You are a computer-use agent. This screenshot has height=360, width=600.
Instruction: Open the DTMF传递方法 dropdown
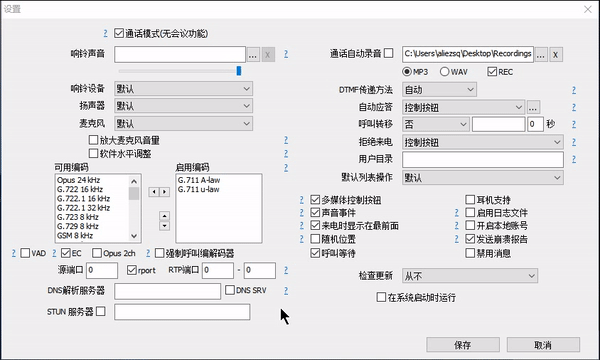[x=439, y=90]
